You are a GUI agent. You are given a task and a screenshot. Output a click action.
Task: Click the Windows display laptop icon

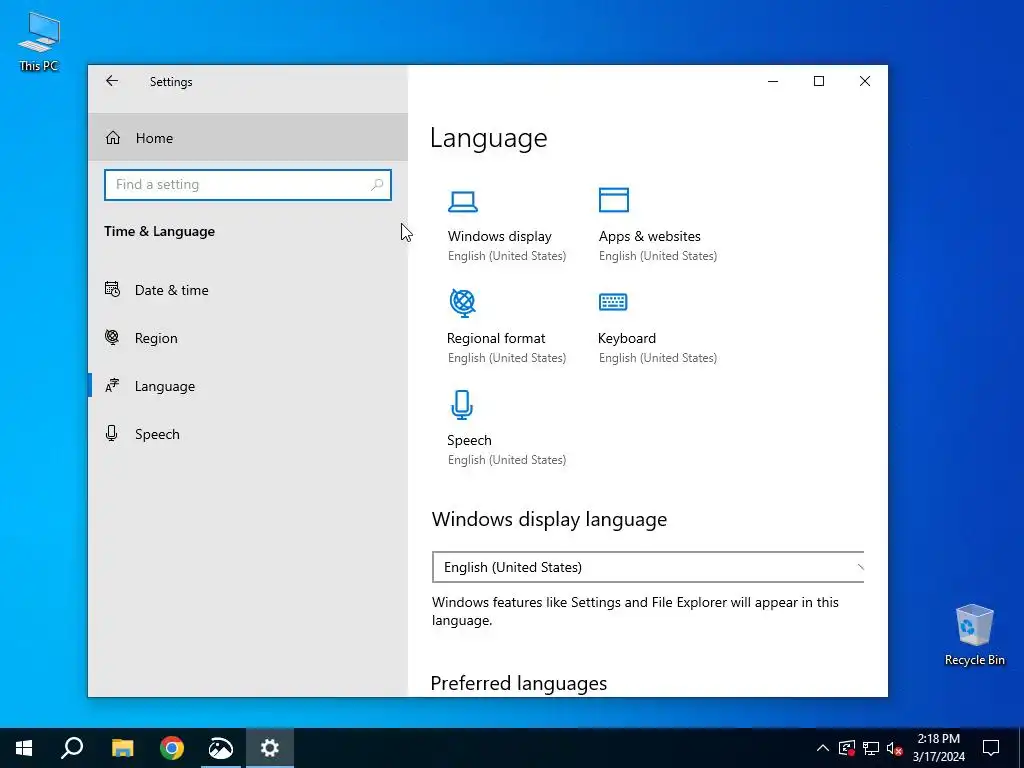463,201
